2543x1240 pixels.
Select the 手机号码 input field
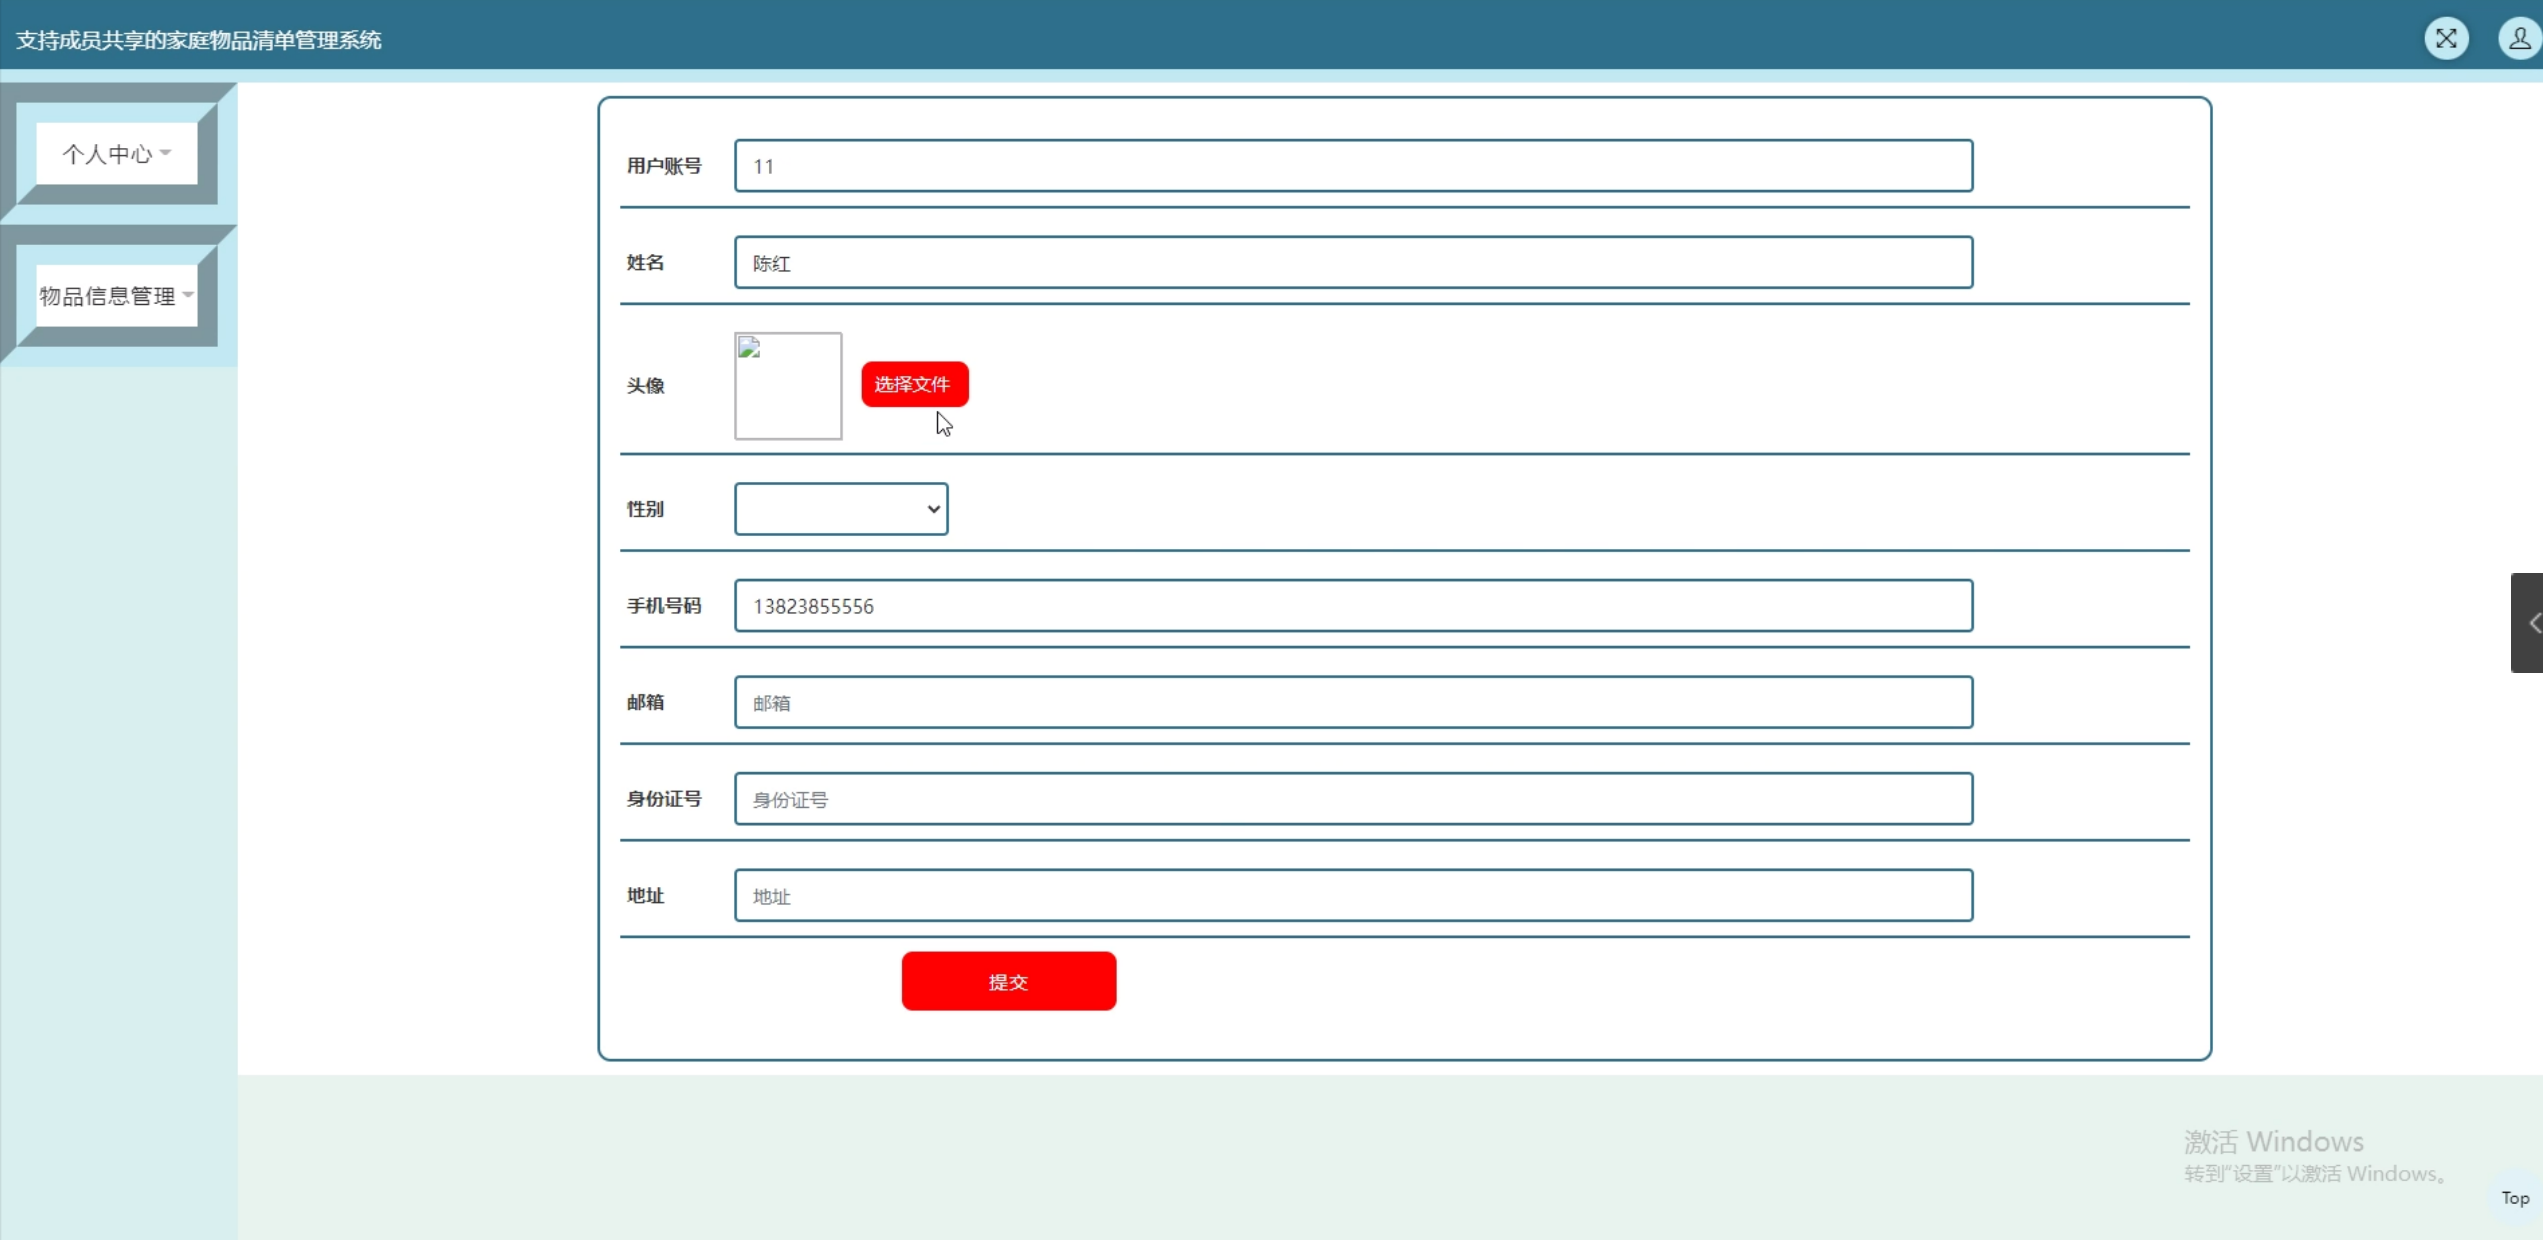1353,606
